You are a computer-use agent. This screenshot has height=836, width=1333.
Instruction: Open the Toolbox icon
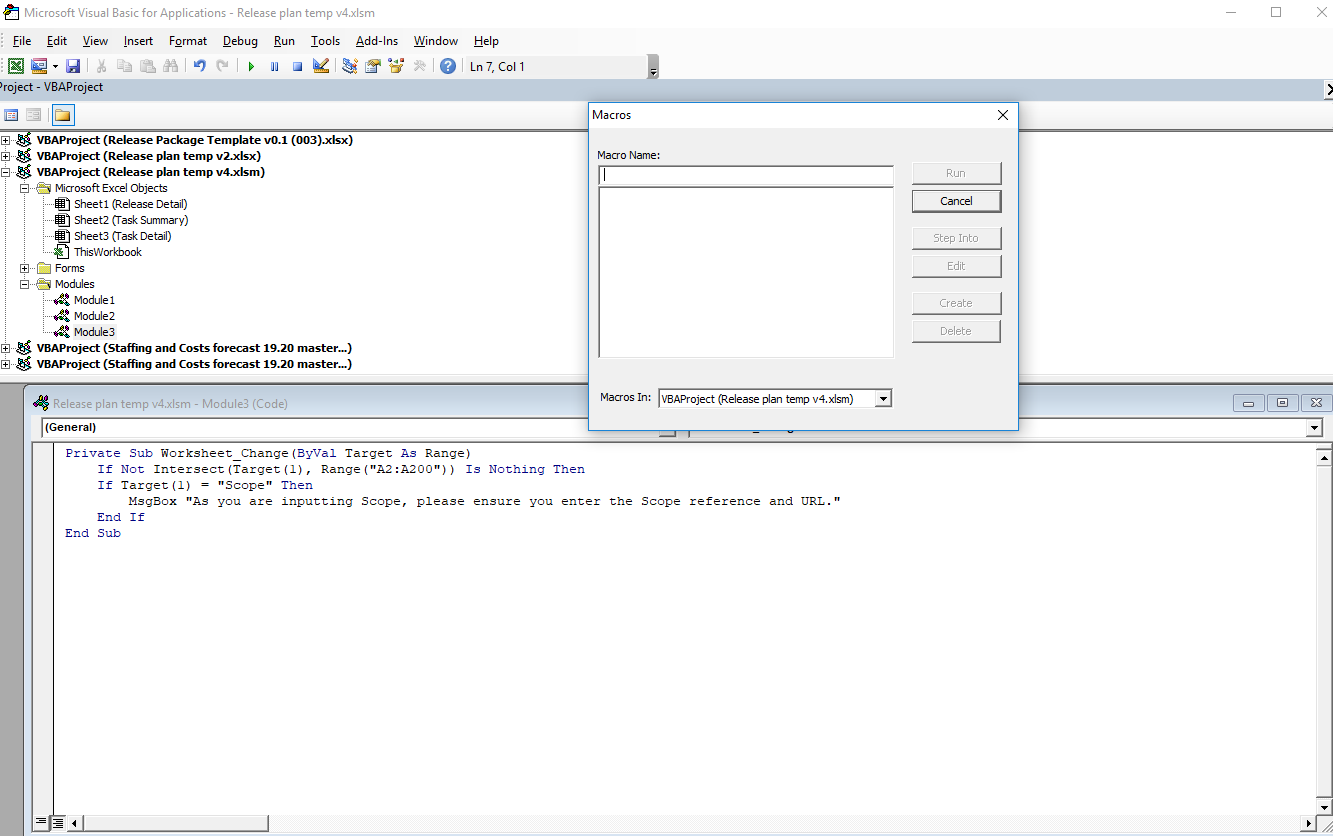419,66
